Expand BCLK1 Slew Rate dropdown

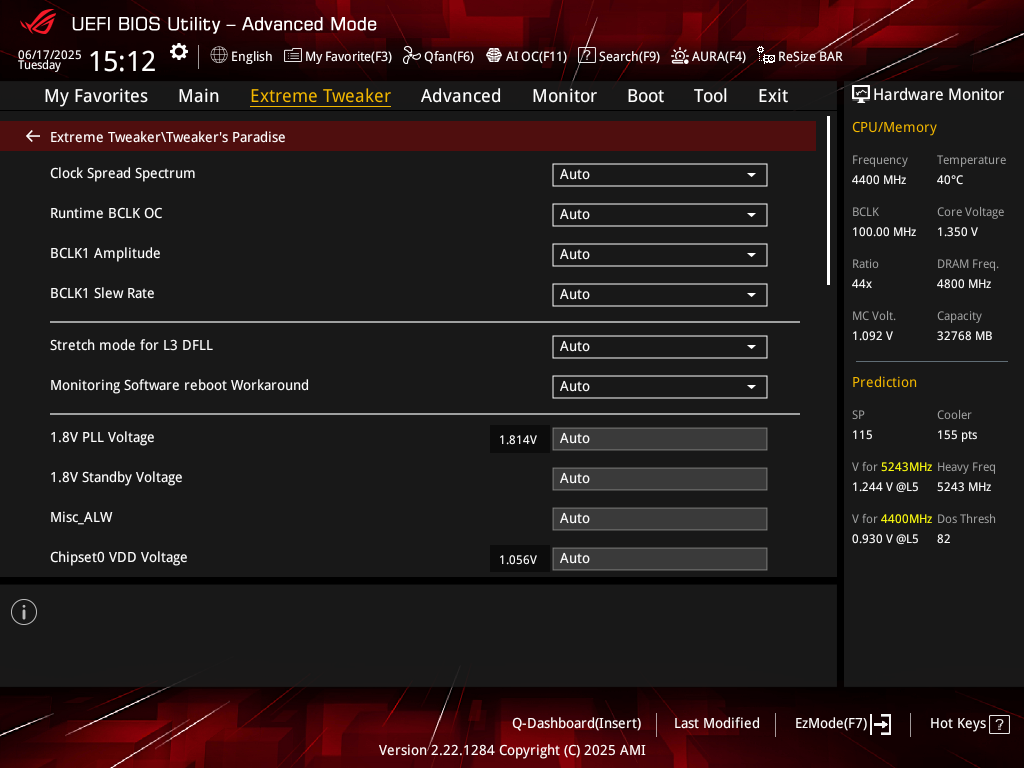tap(660, 295)
